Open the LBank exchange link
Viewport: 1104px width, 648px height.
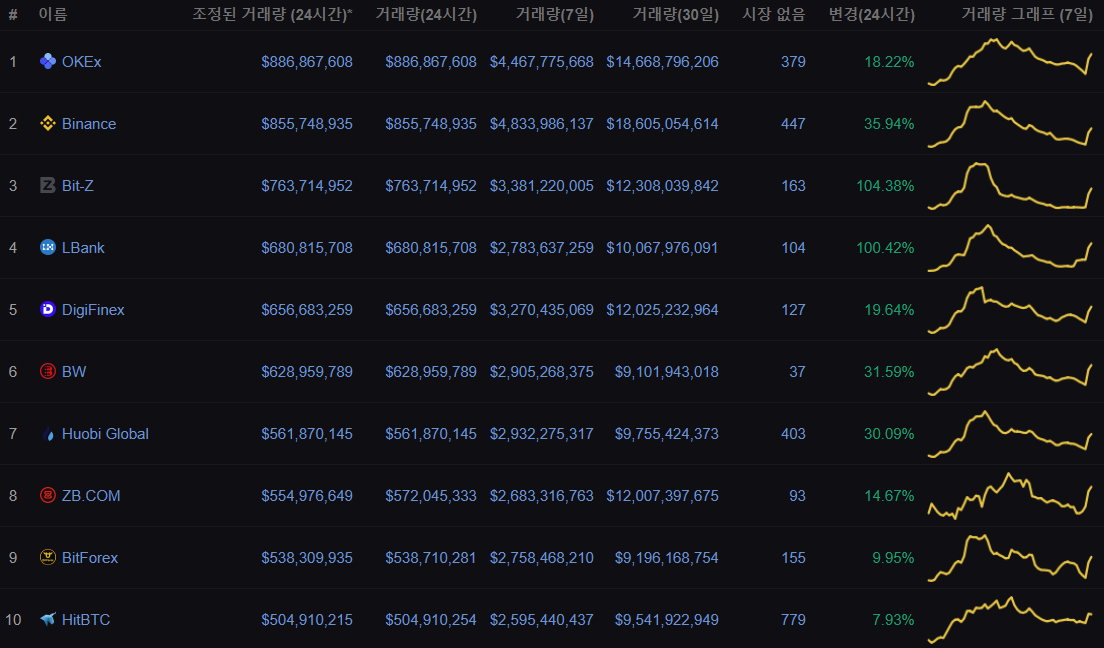(83, 248)
